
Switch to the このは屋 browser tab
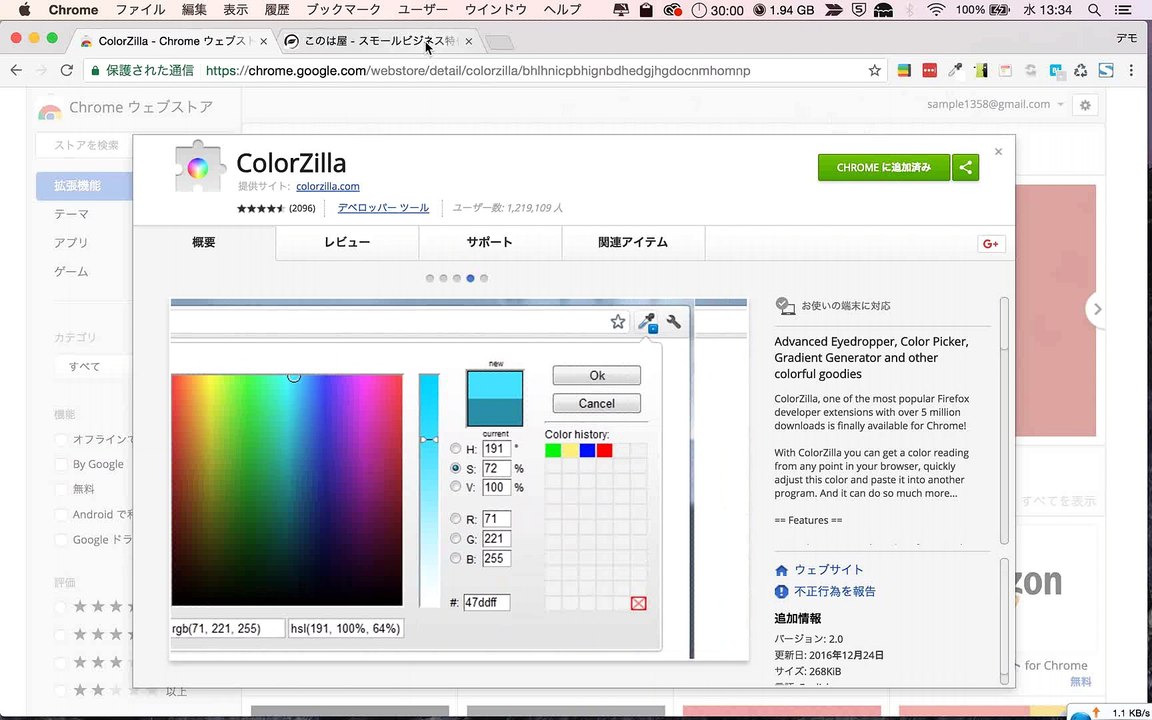pyautogui.click(x=378, y=41)
